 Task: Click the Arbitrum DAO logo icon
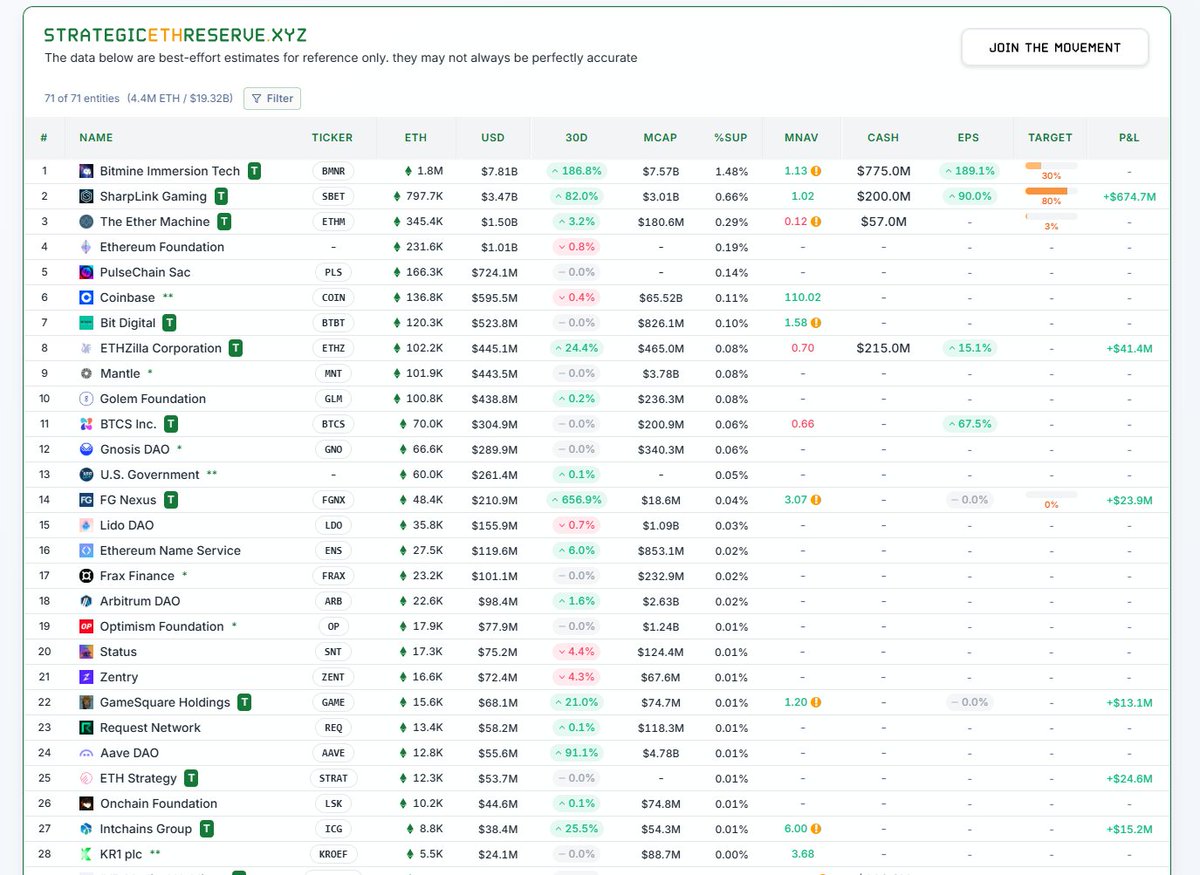point(85,600)
